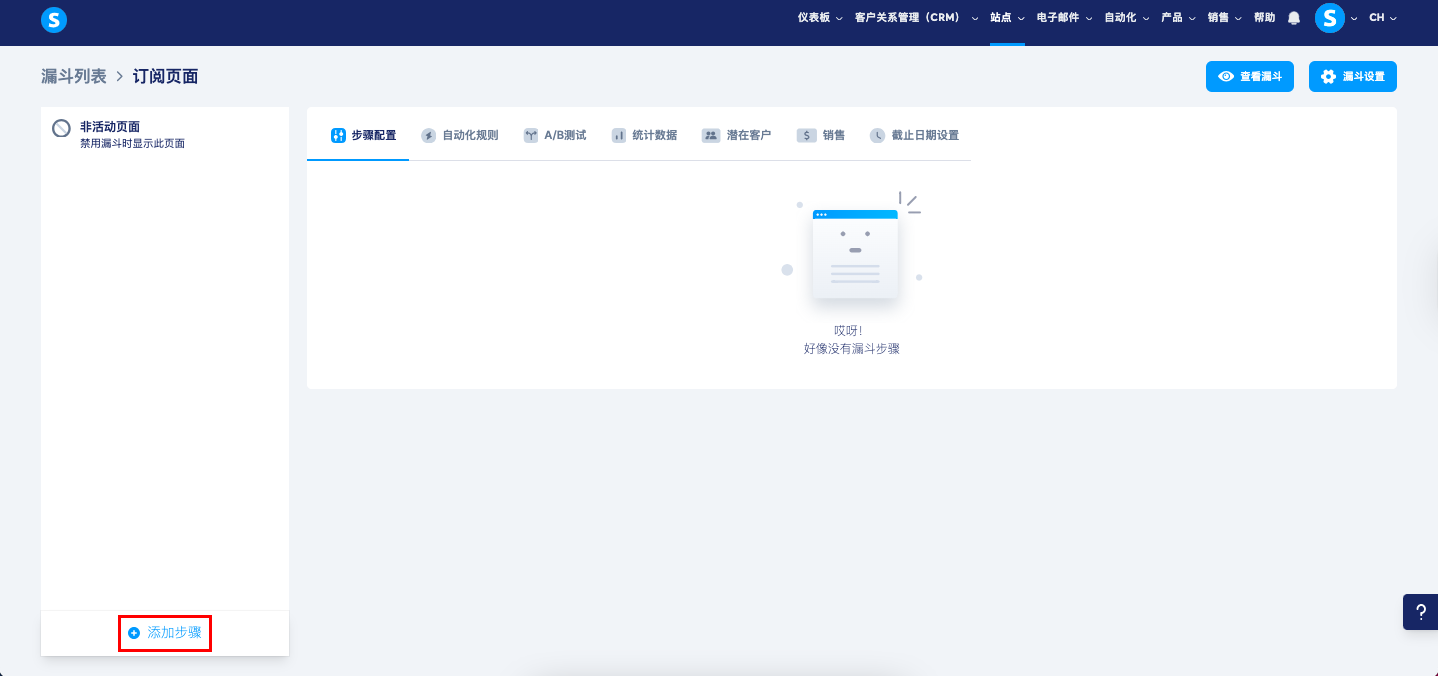Click the 销售 dollar icon
This screenshot has width=1438, height=676.
807,135
